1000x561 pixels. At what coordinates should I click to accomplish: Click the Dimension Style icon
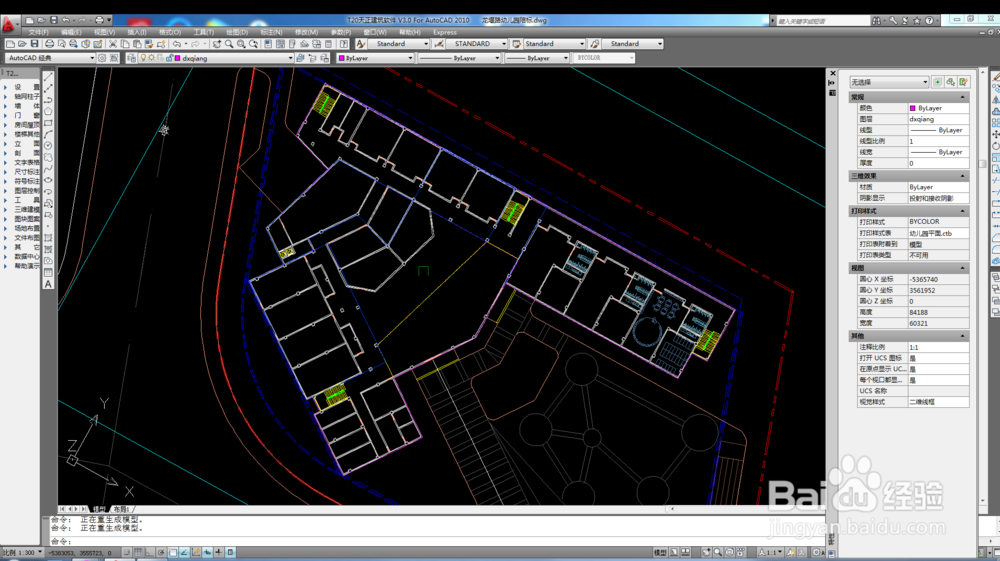click(x=439, y=44)
